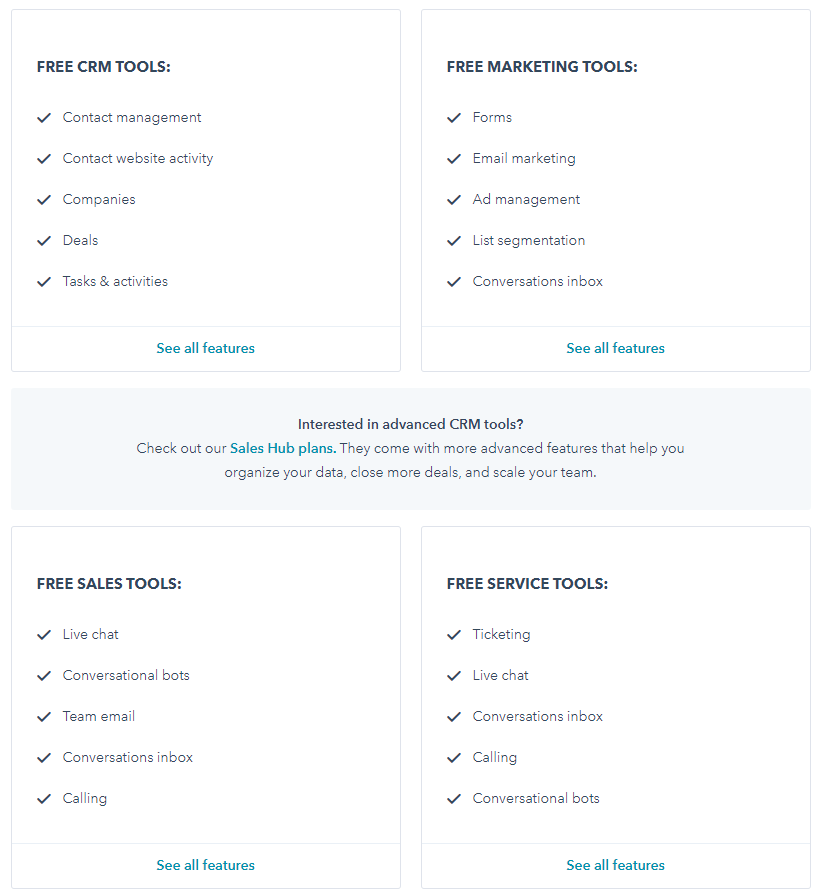Click the Tasks & activities feature item
816x892 pixels.
[x=115, y=281]
